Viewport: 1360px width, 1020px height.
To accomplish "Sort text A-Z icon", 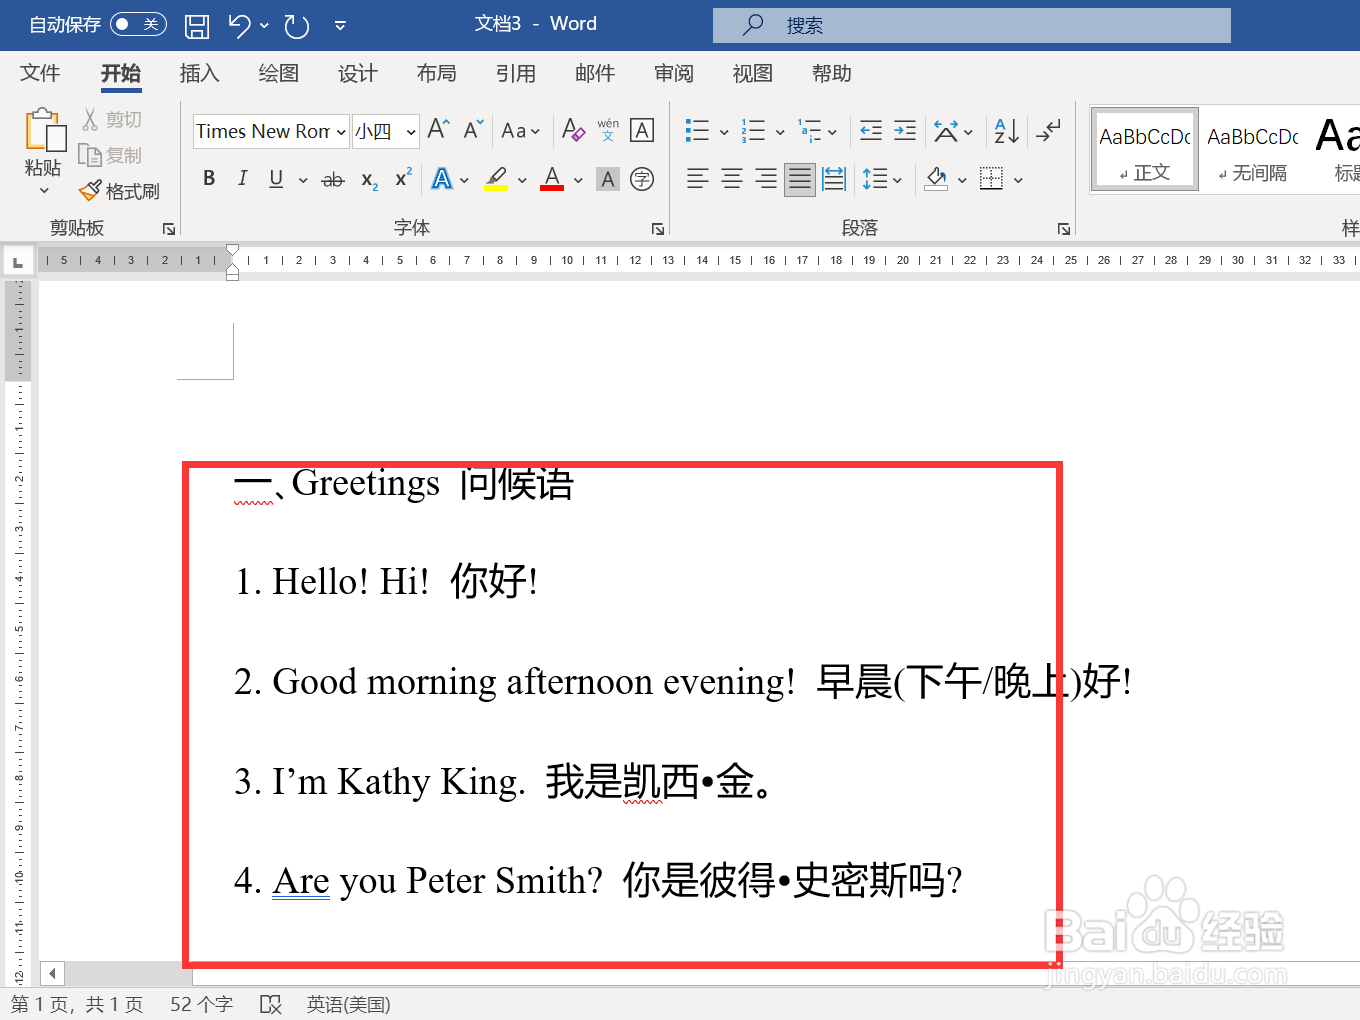I will [x=1007, y=131].
